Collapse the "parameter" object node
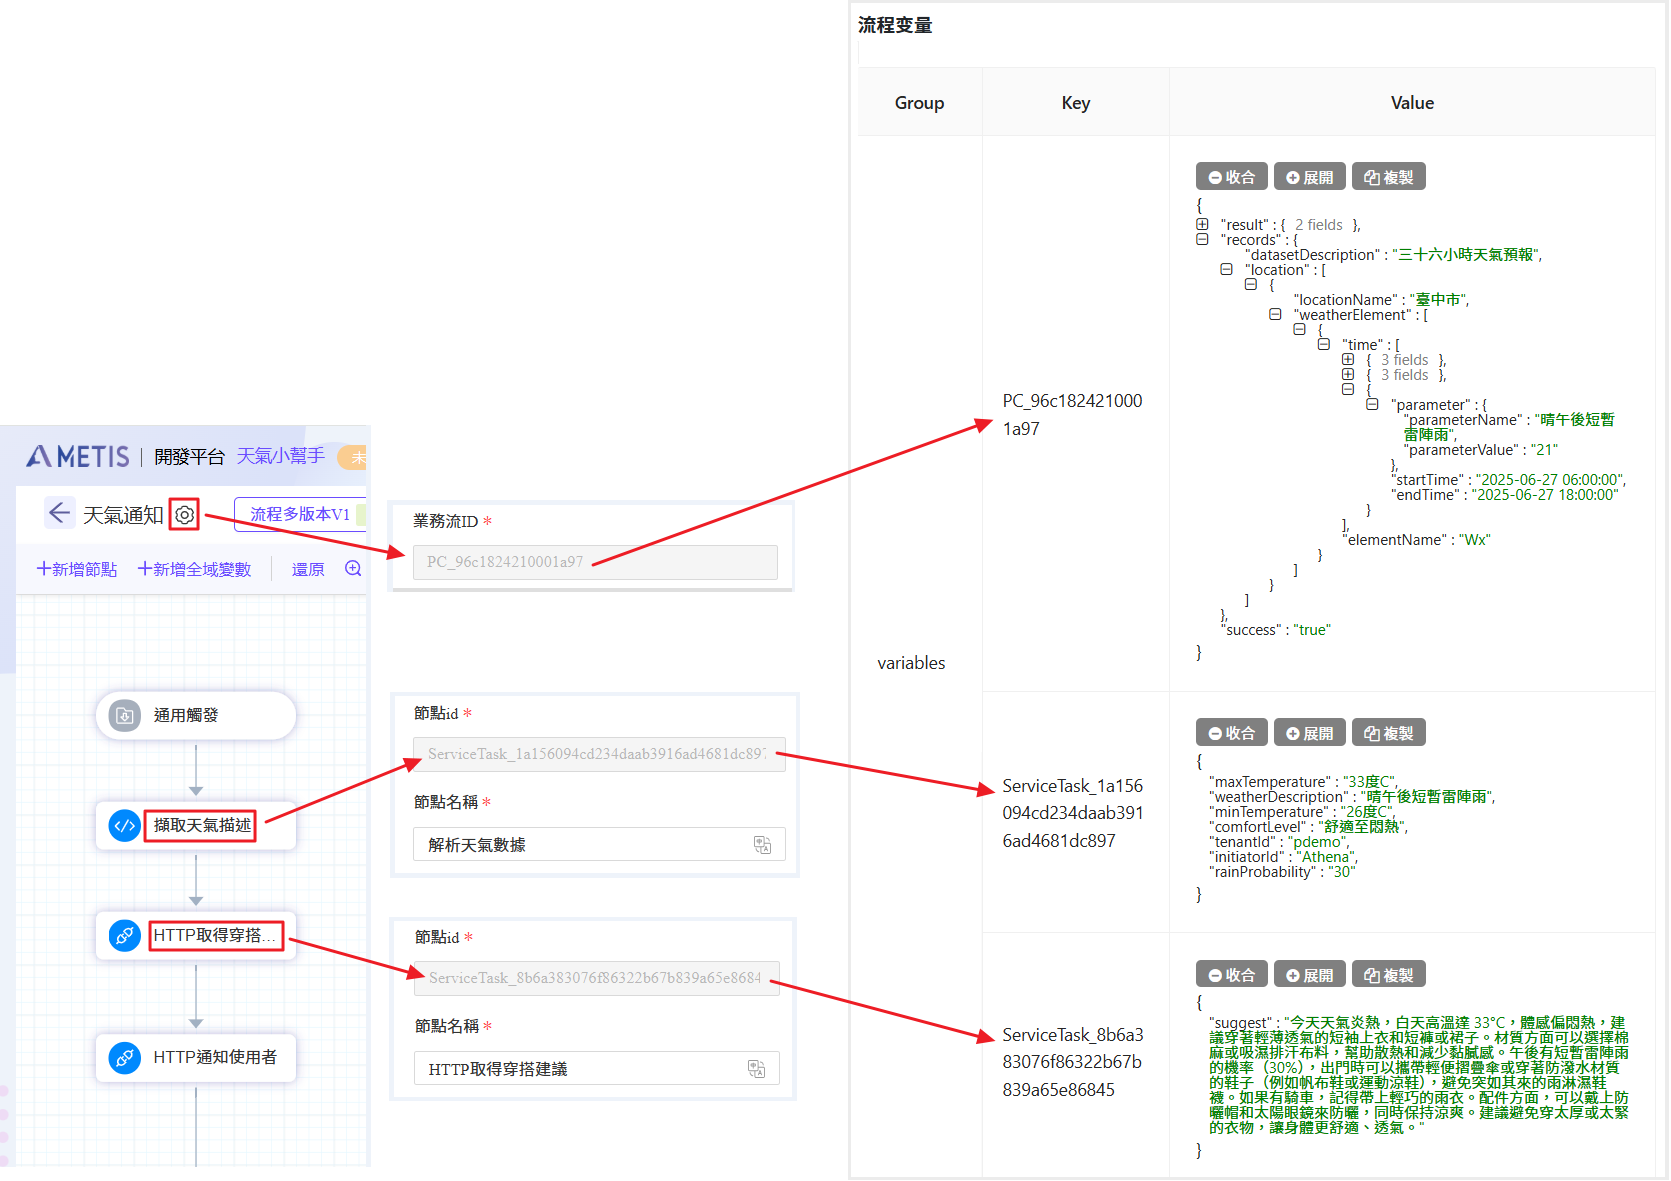Screen dimensions: 1671x1181 [x=1372, y=404]
